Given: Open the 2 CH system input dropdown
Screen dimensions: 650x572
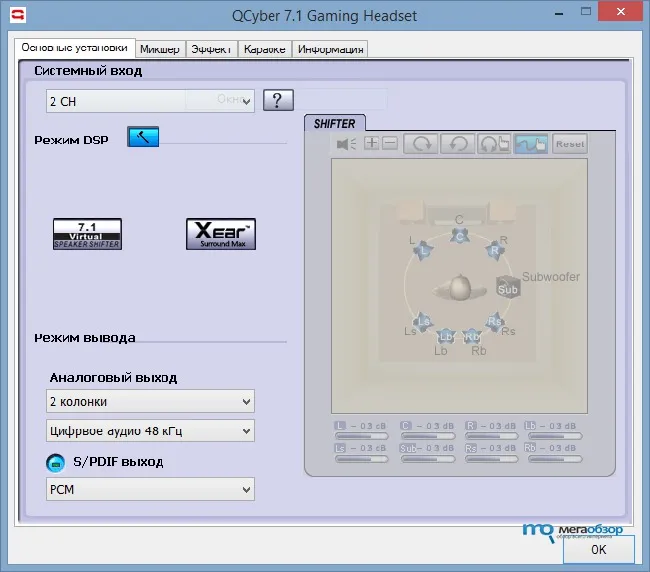Looking at the screenshot, I should (x=150, y=100).
